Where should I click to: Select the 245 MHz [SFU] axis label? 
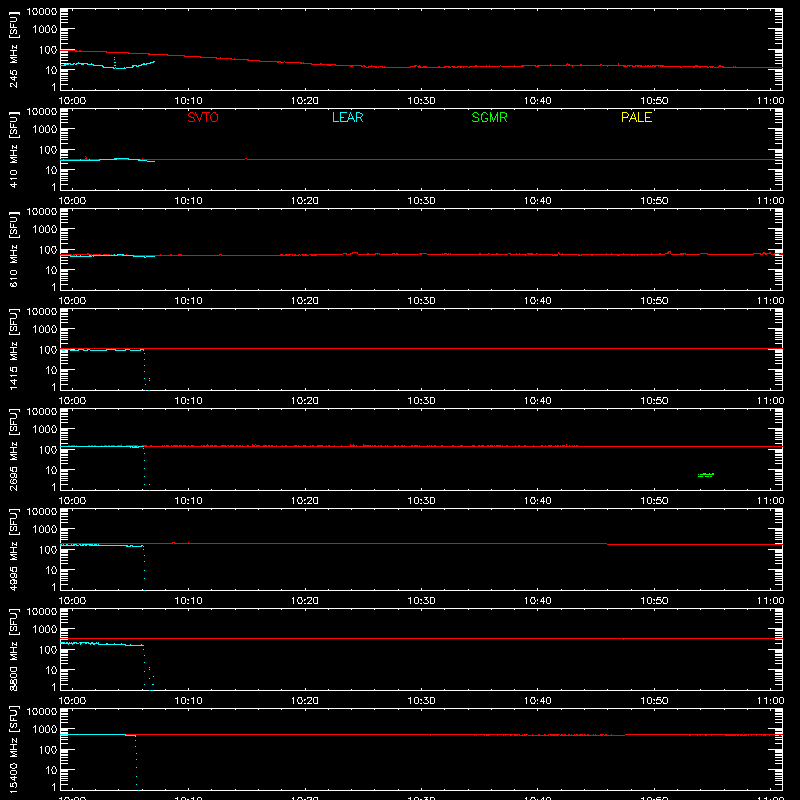pos(13,49)
